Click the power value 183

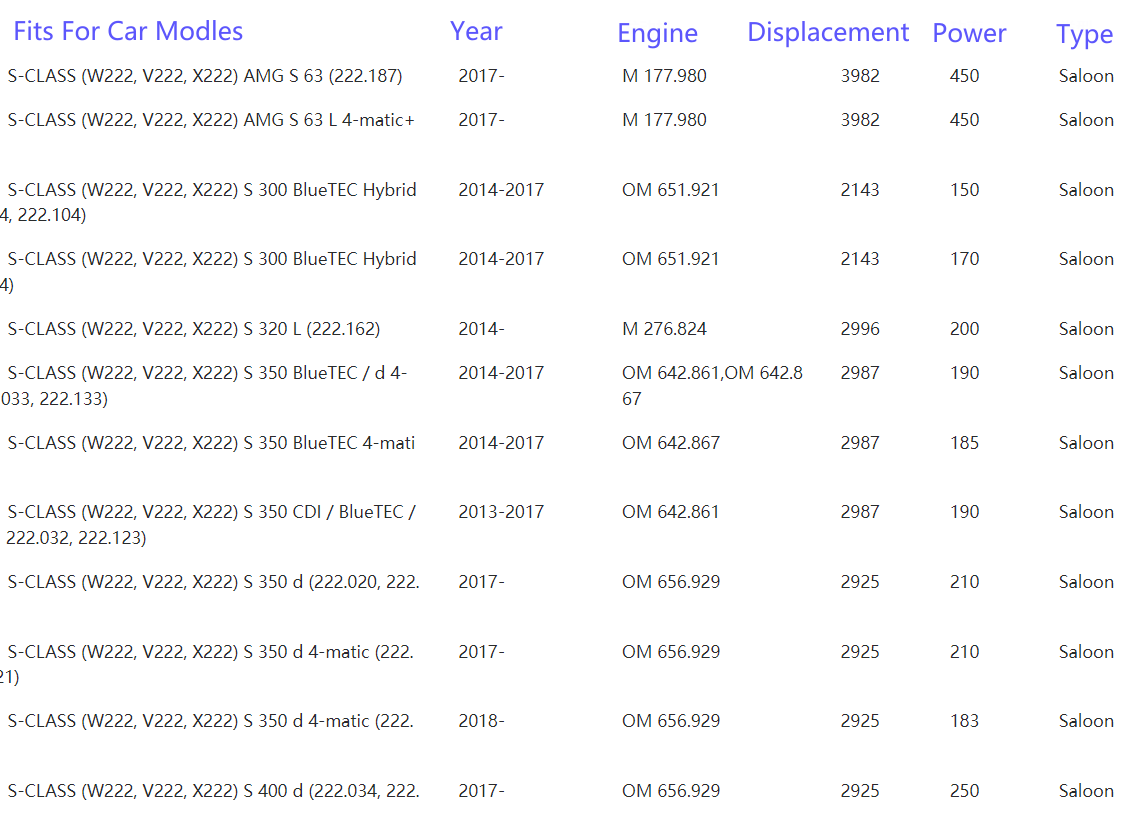[x=964, y=721]
